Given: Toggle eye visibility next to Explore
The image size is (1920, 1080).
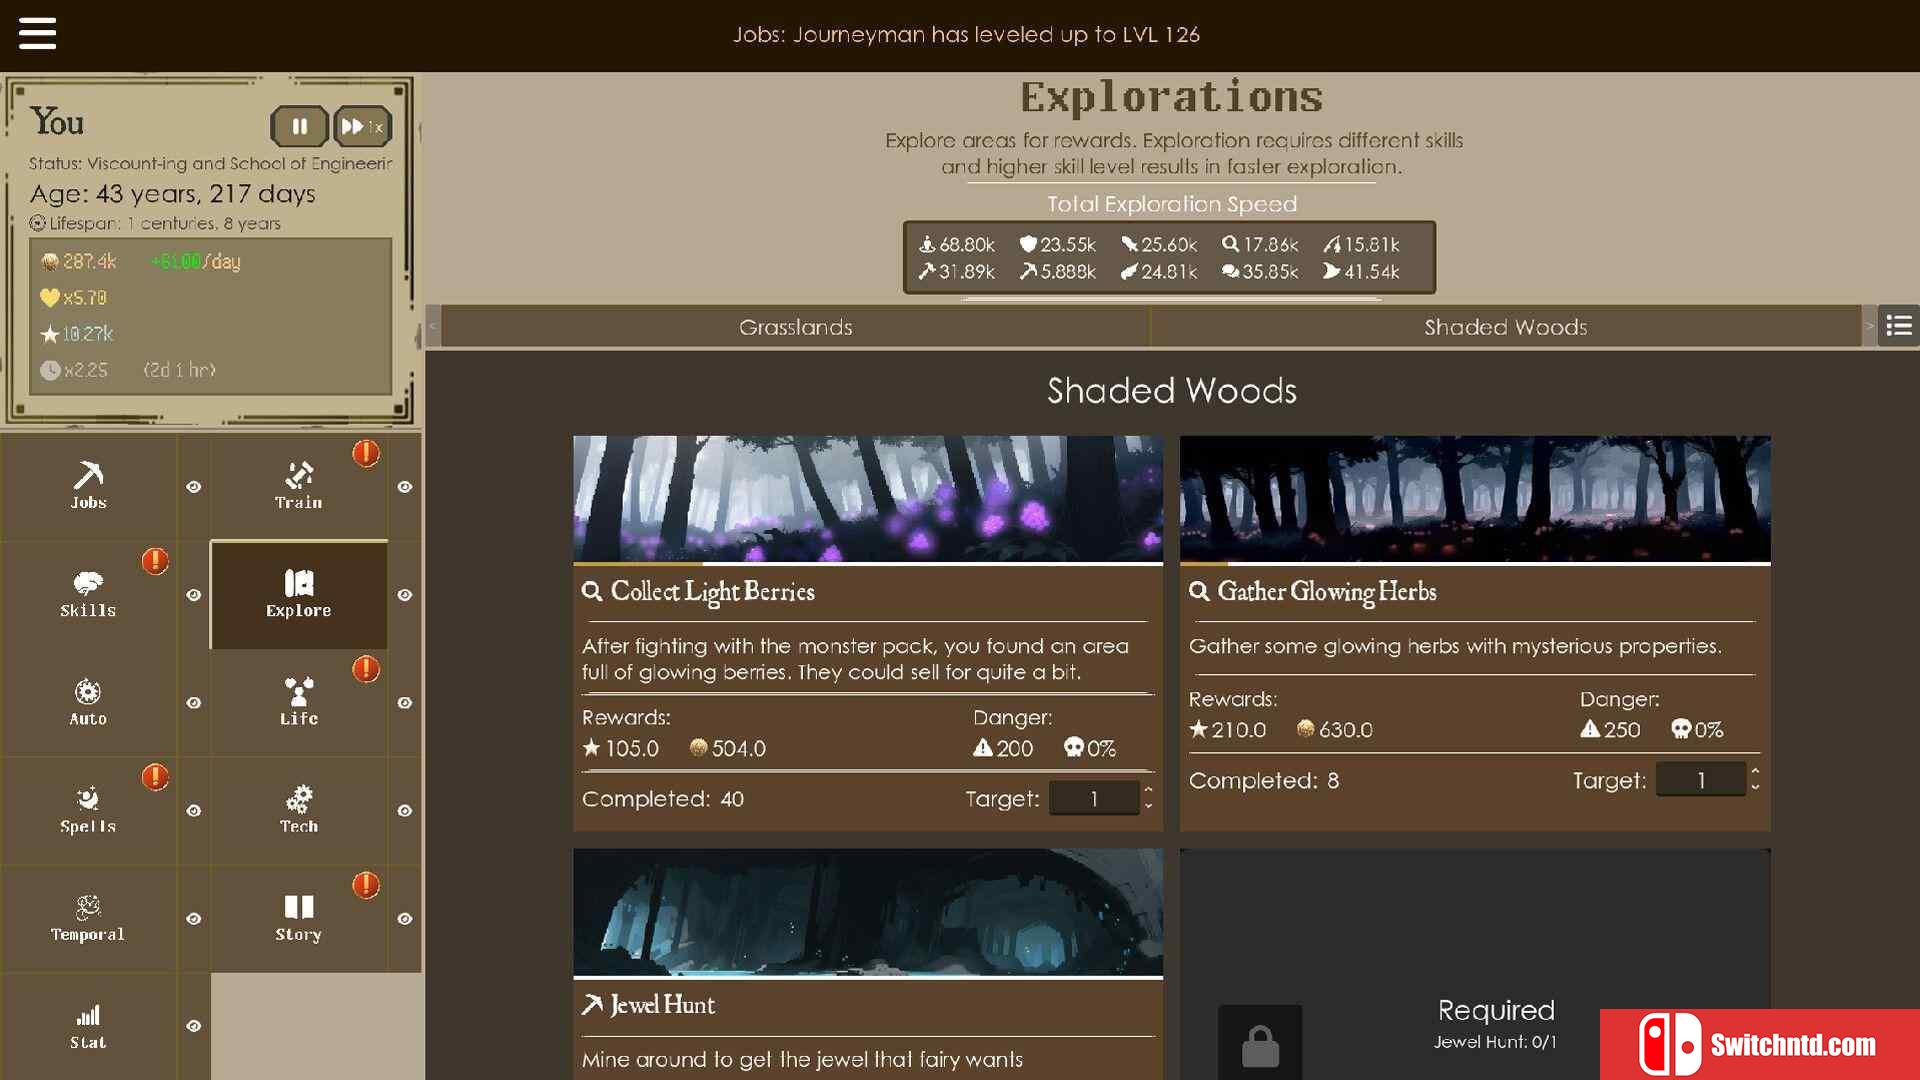Looking at the screenshot, I should point(405,595).
